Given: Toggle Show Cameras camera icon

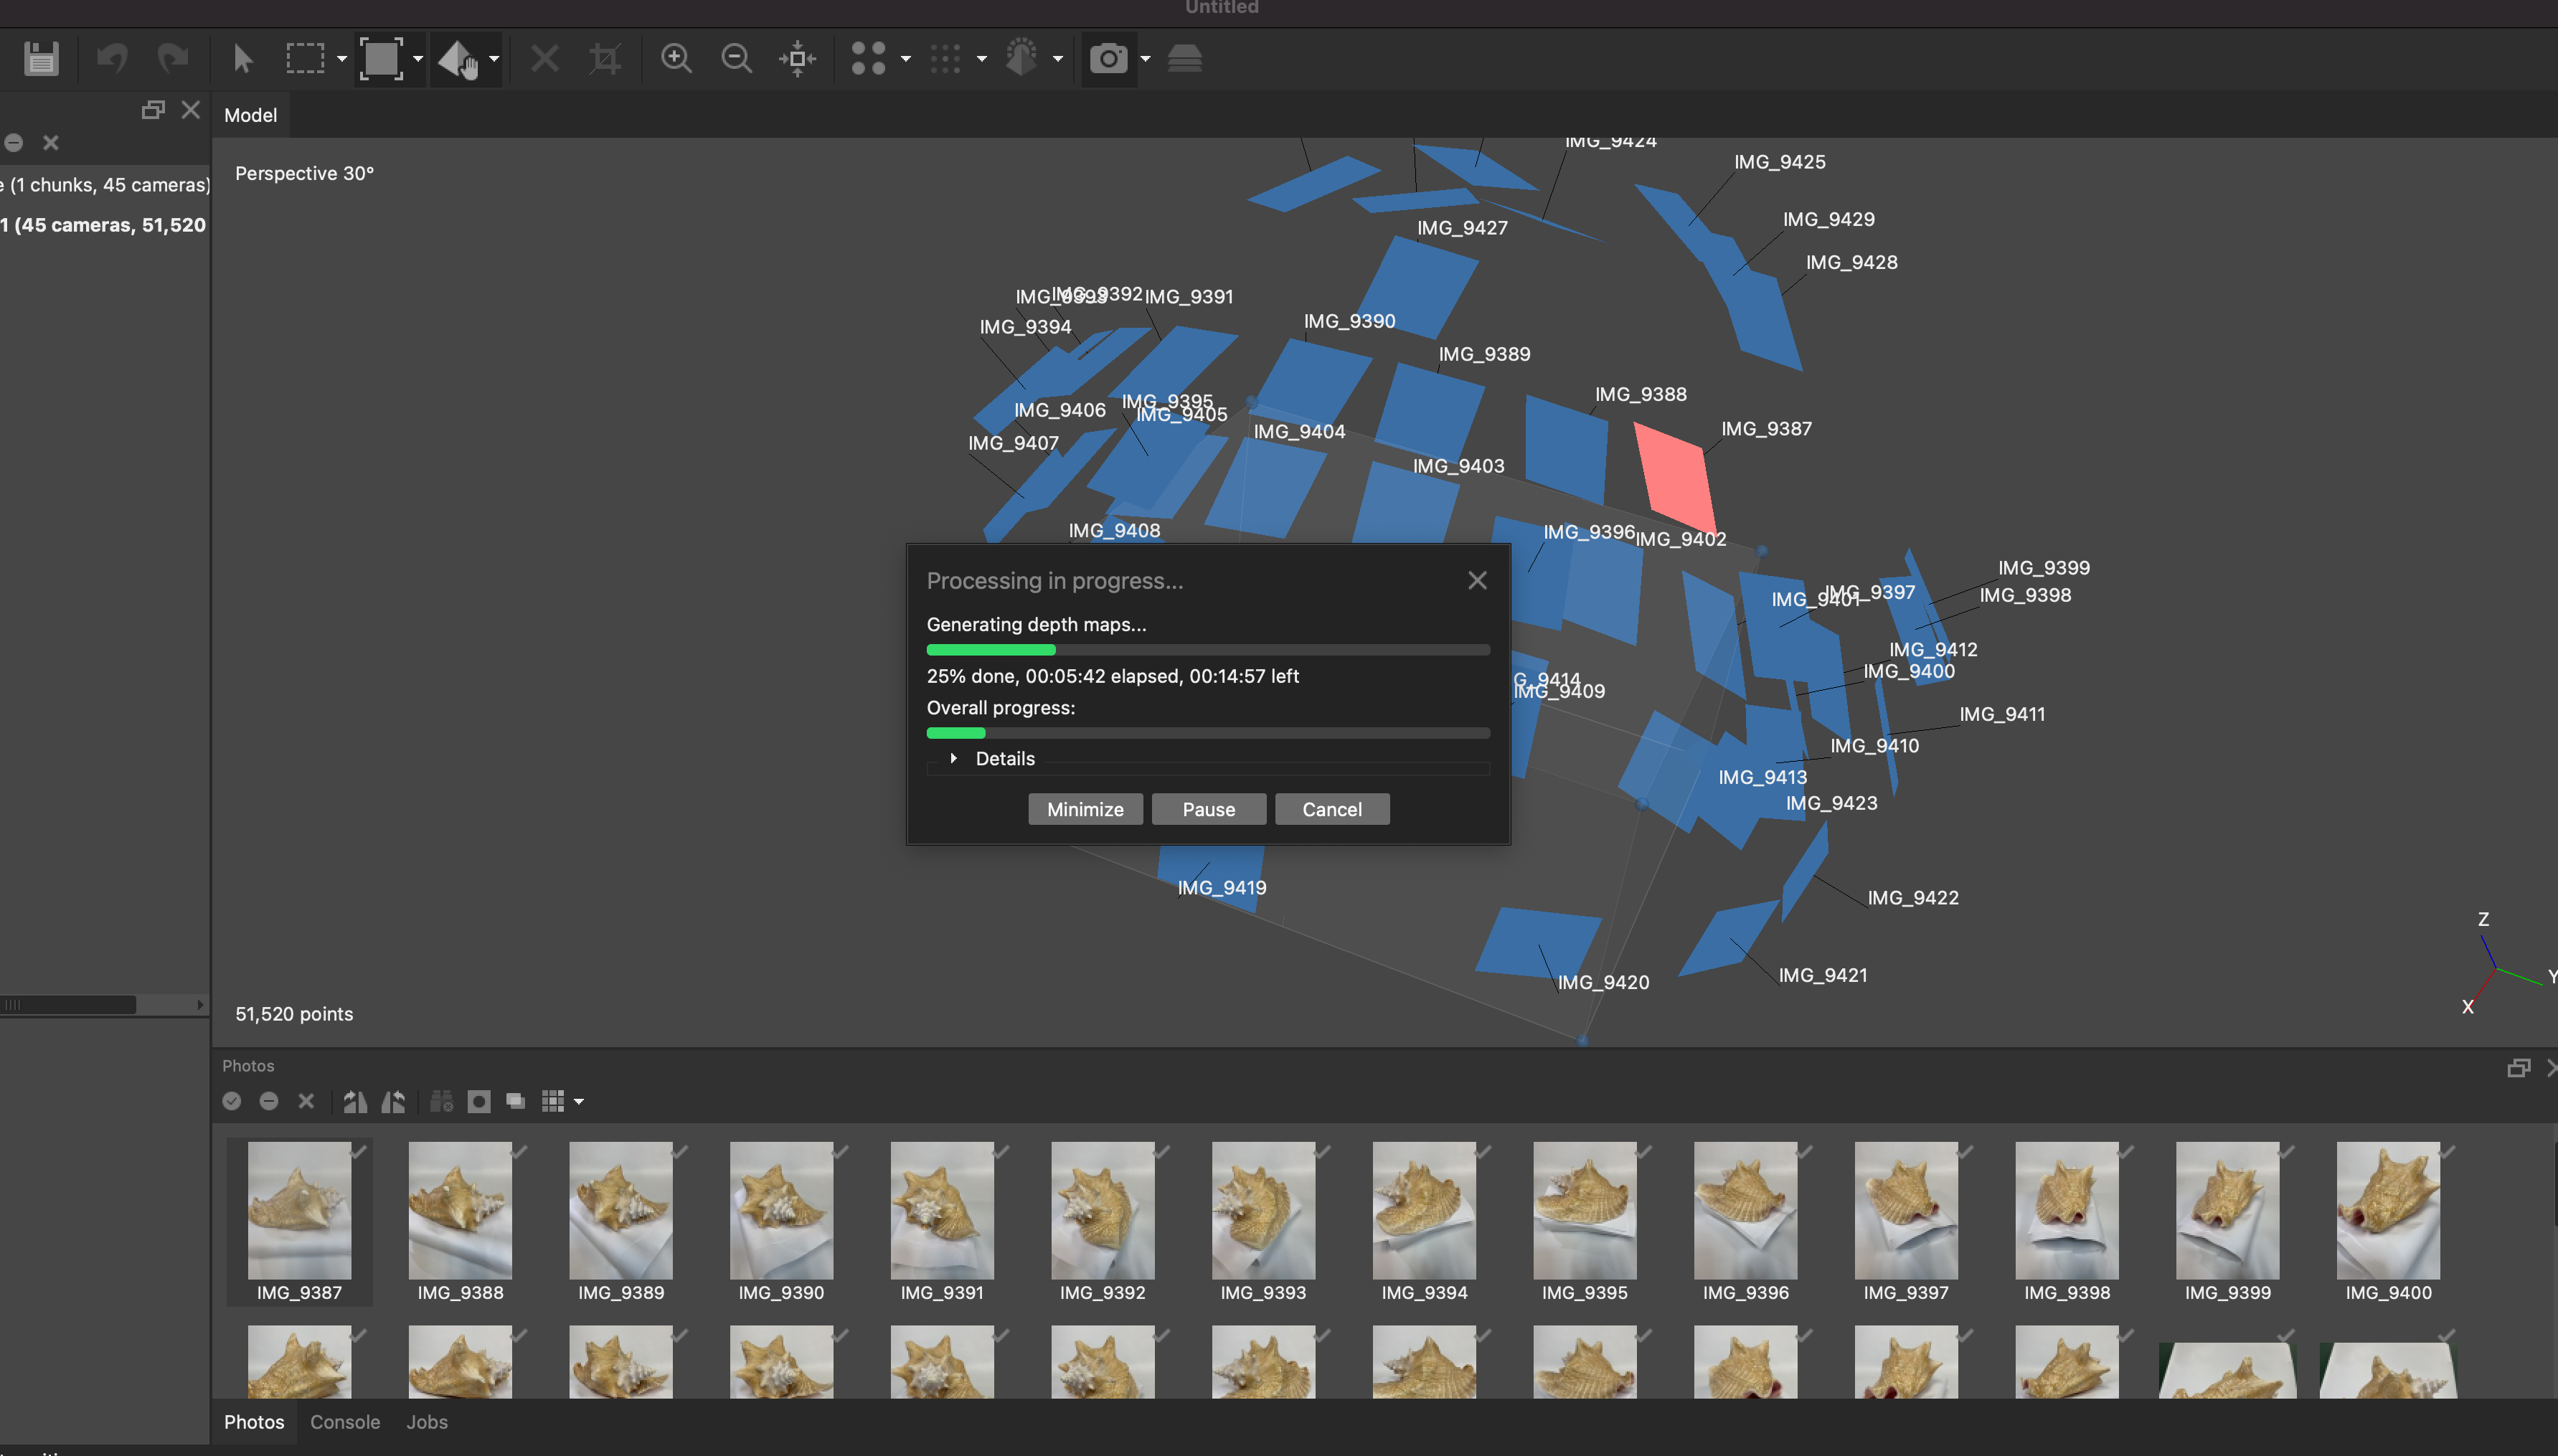Looking at the screenshot, I should tap(1108, 59).
